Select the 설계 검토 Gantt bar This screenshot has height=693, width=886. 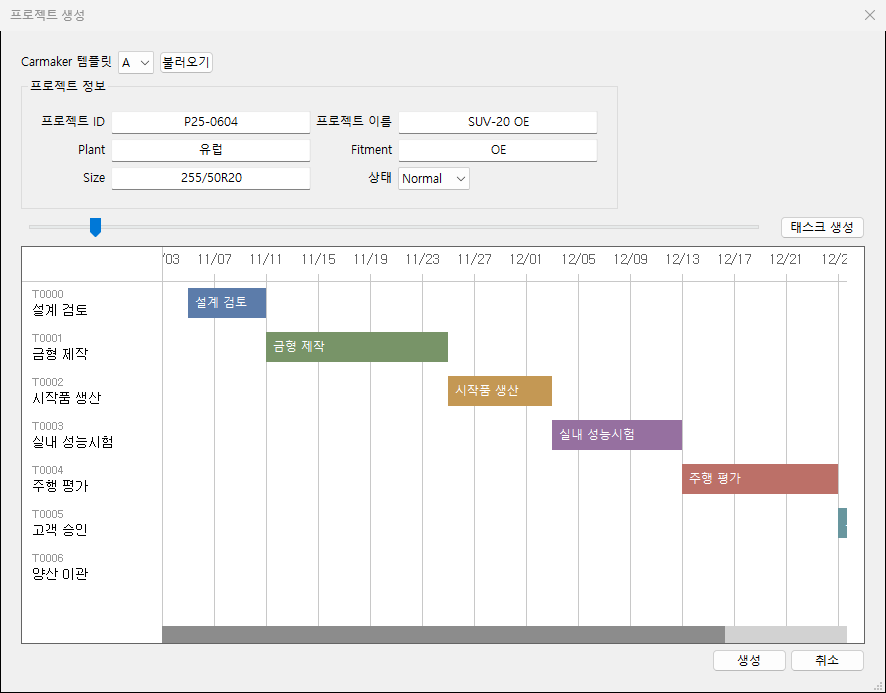(x=227, y=303)
